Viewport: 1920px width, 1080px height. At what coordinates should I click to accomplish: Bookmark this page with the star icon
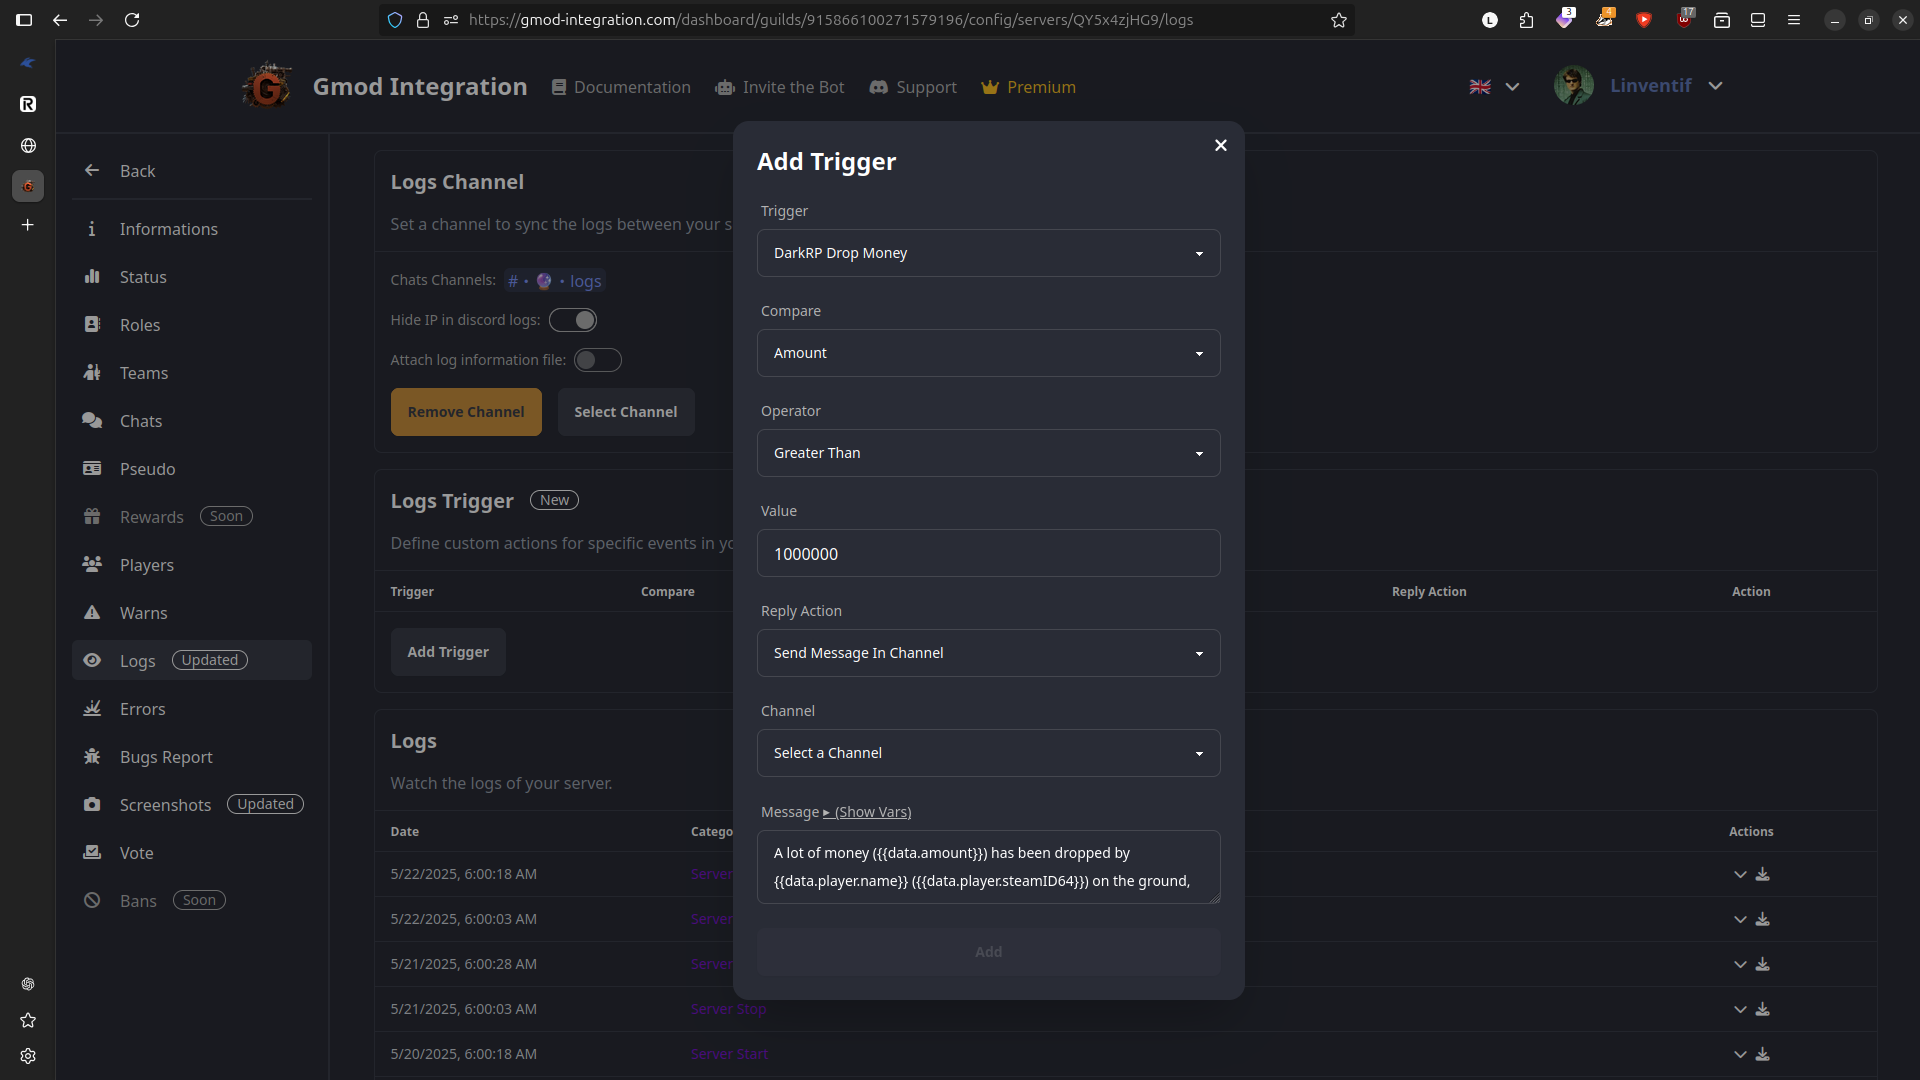click(x=1339, y=20)
